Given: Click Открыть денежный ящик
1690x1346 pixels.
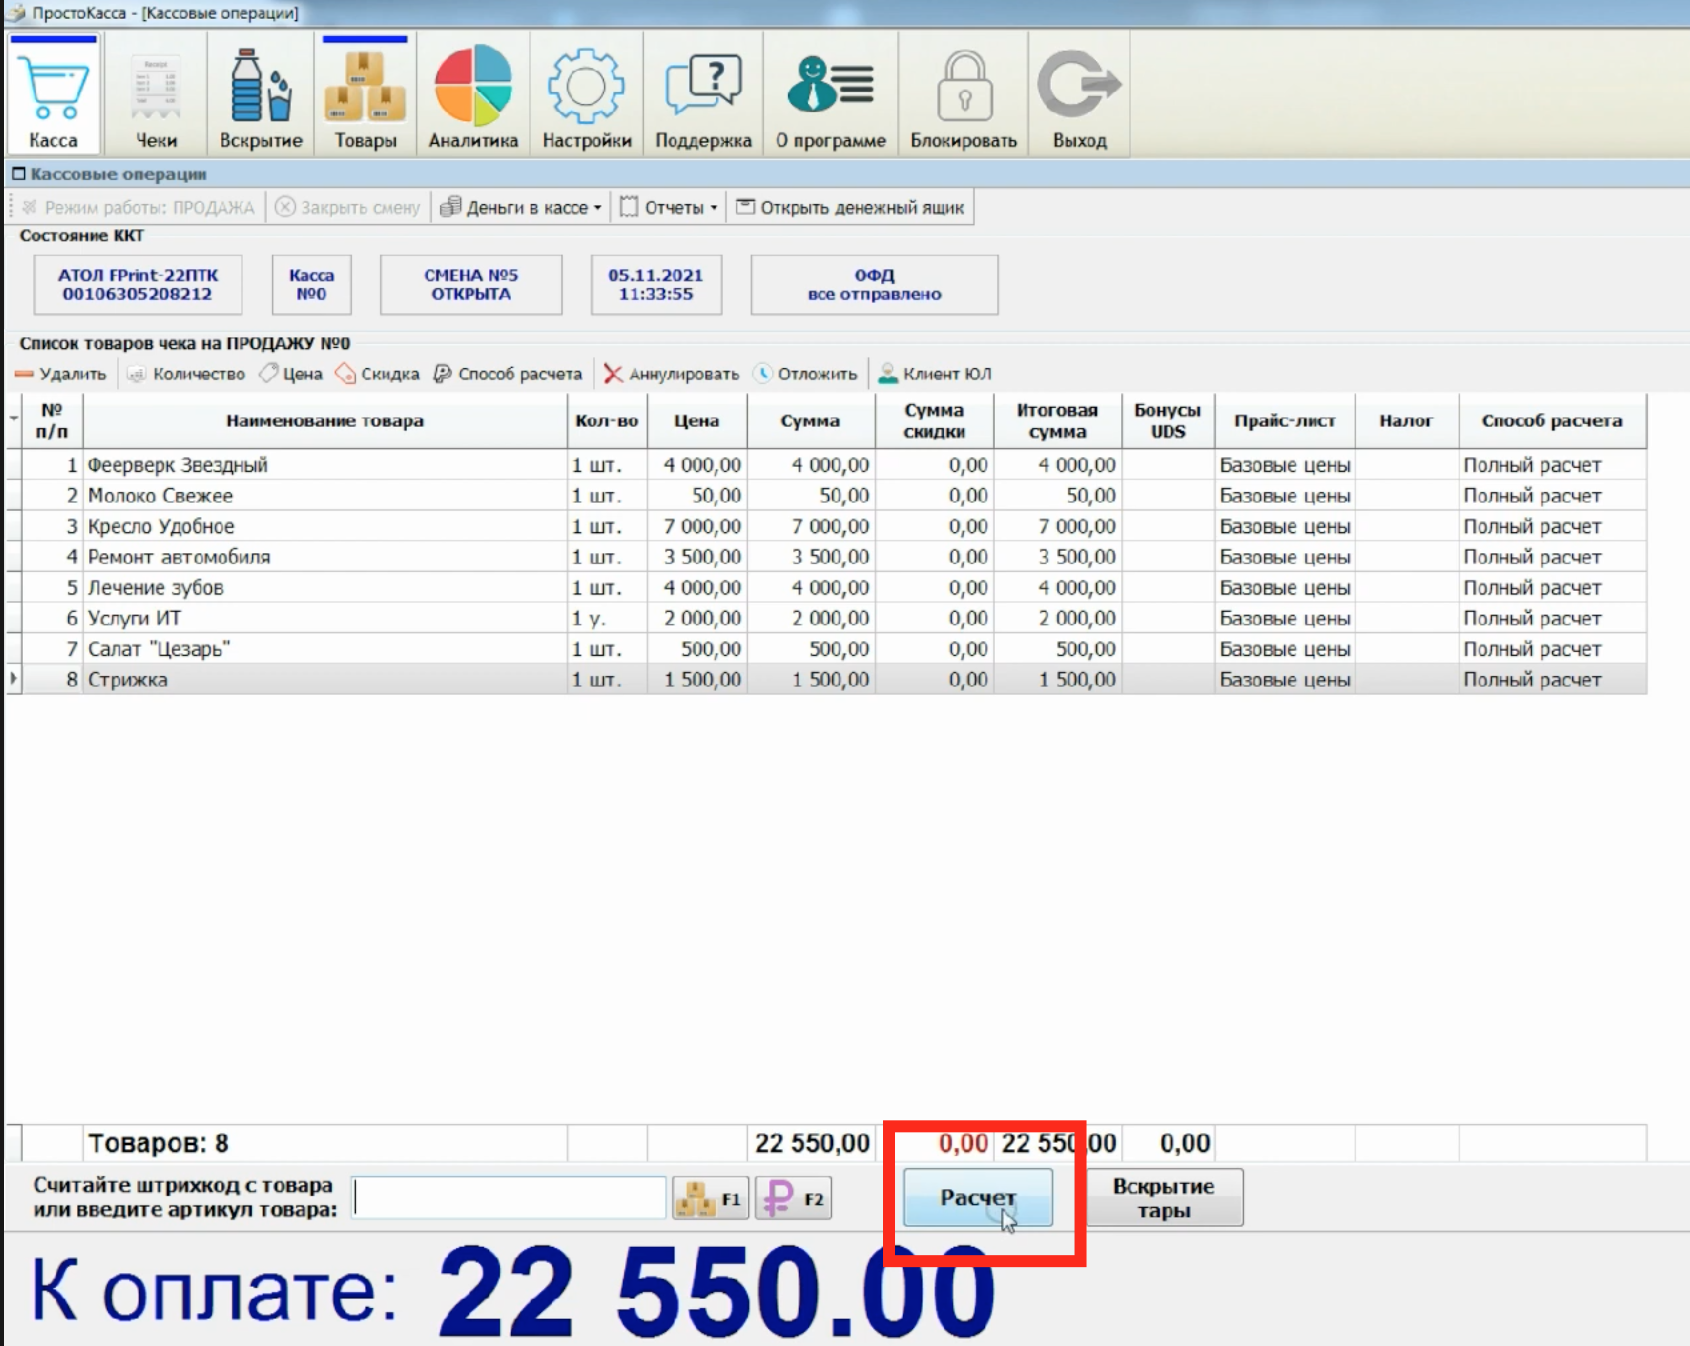Looking at the screenshot, I should (x=850, y=208).
